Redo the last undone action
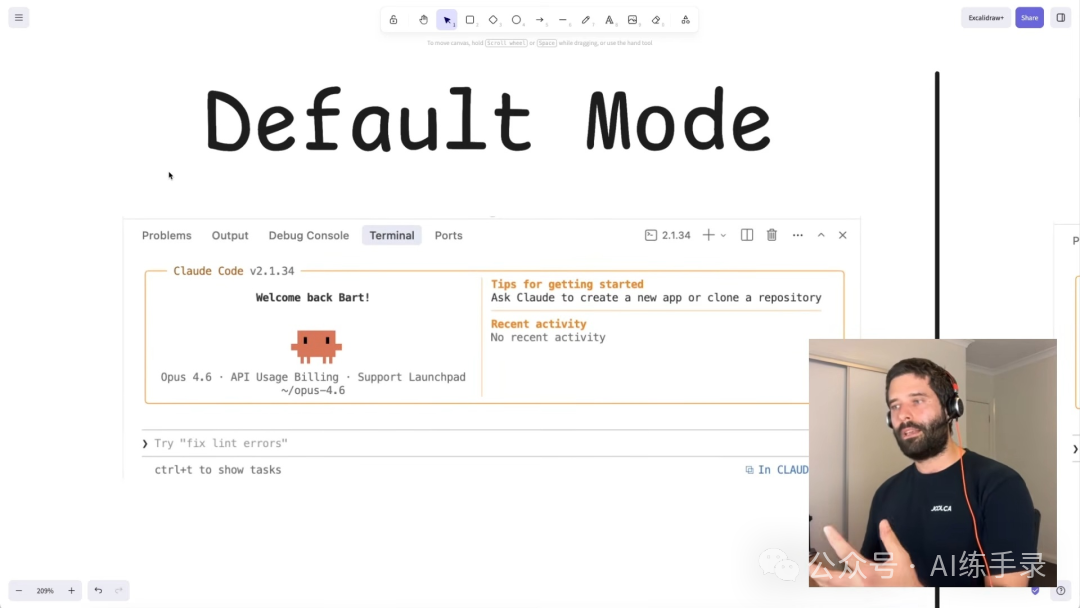Screen dimensions: 1080x608 (x=118, y=591)
